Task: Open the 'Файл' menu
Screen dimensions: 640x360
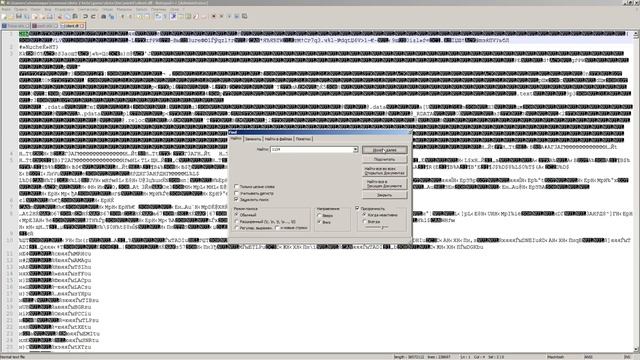Action: (6, 9)
